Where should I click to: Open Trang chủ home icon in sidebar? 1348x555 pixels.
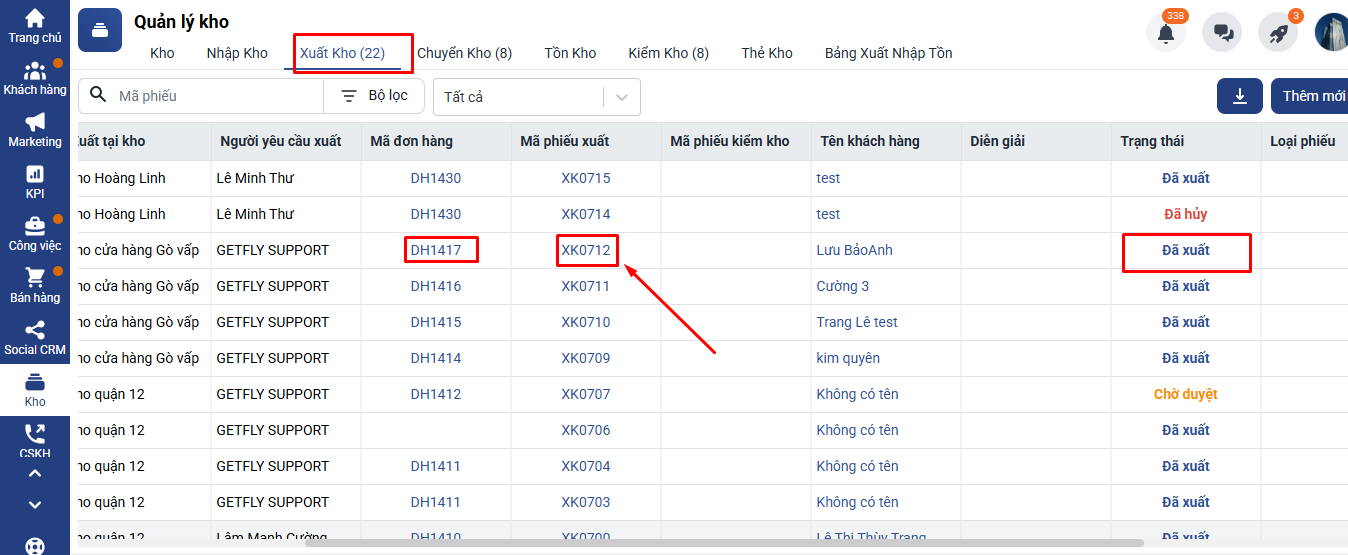click(x=35, y=19)
